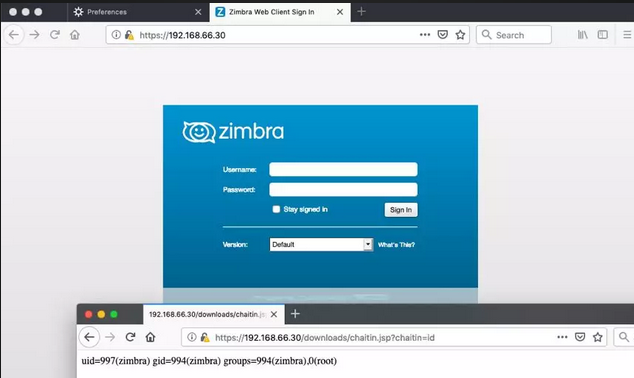Open the What's This? link
The height and width of the screenshot is (378, 634).
(x=396, y=245)
